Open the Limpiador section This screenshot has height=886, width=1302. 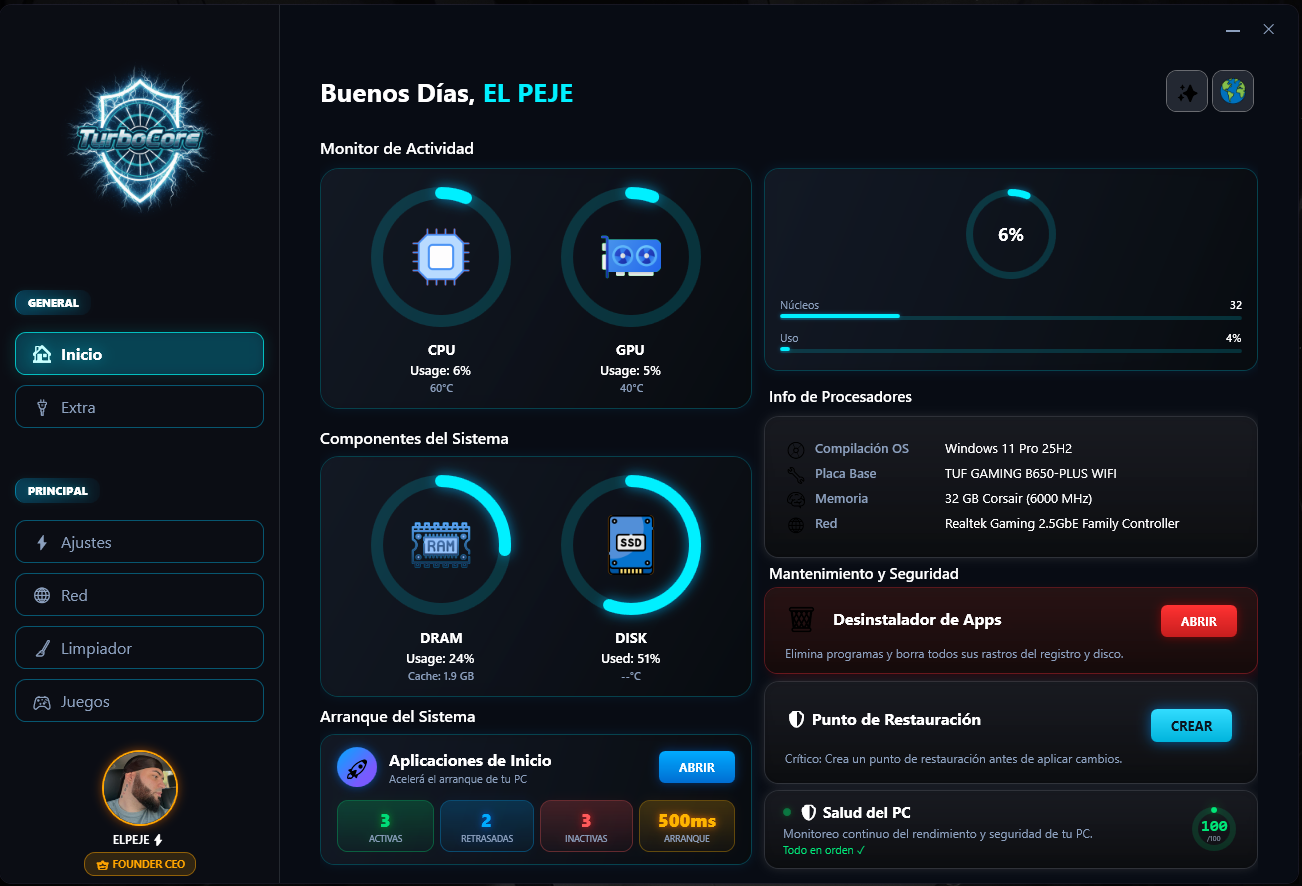click(139, 648)
